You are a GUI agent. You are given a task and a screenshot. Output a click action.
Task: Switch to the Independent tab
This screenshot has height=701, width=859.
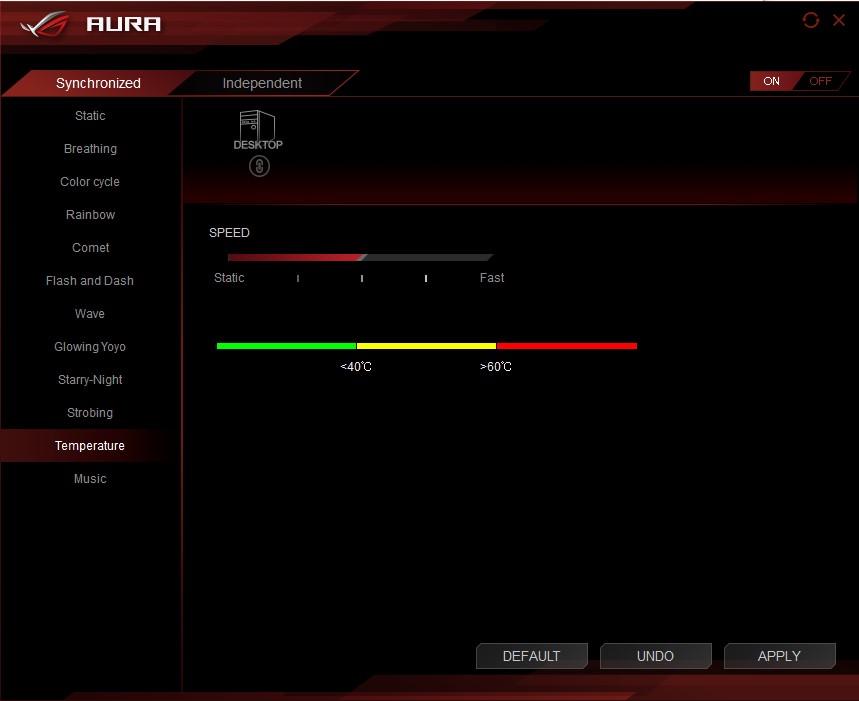pos(262,83)
